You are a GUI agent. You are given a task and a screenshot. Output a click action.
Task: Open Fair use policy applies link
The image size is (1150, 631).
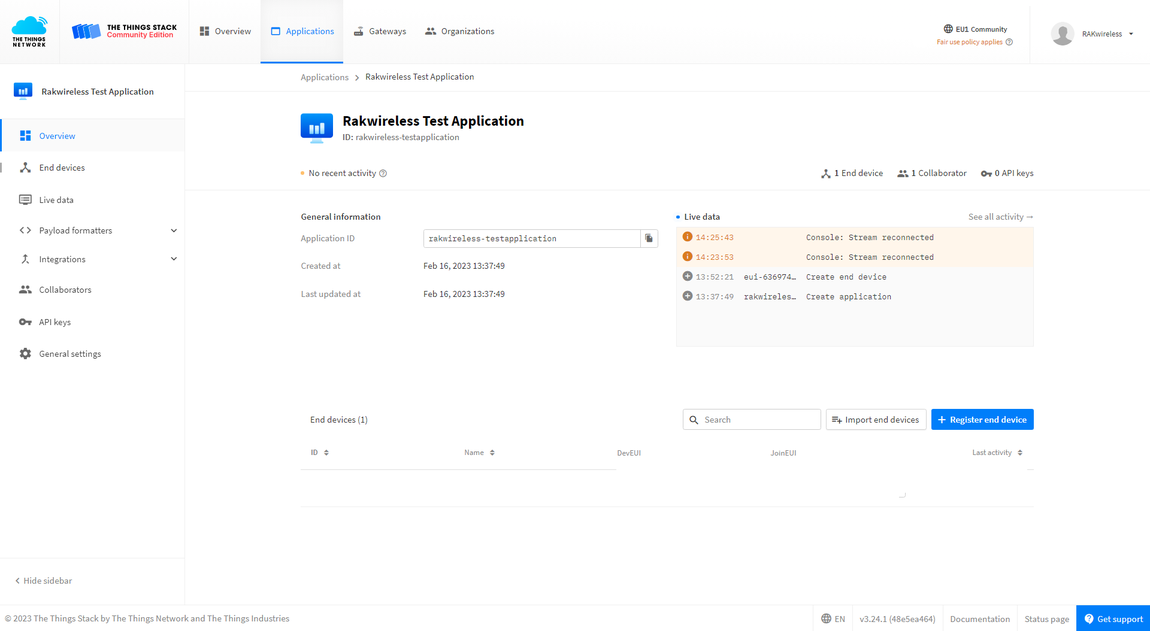970,42
